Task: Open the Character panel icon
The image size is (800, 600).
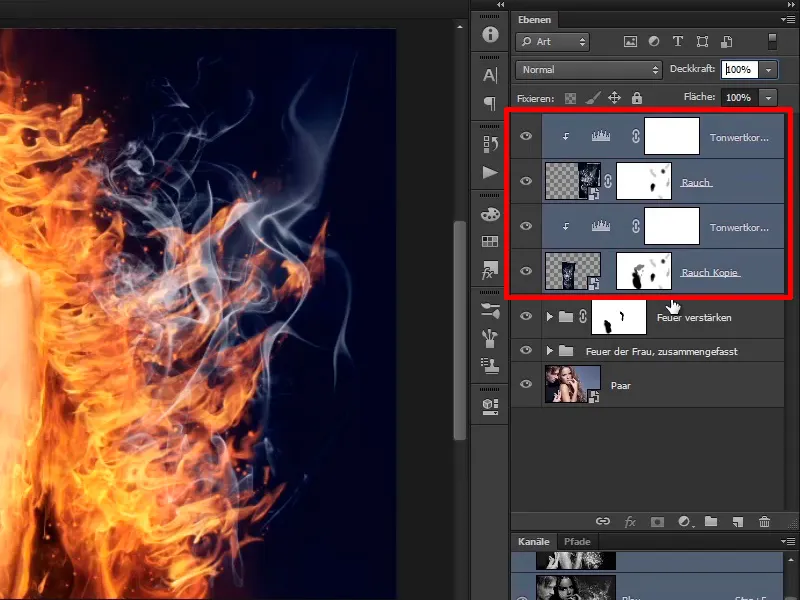Action: click(490, 75)
